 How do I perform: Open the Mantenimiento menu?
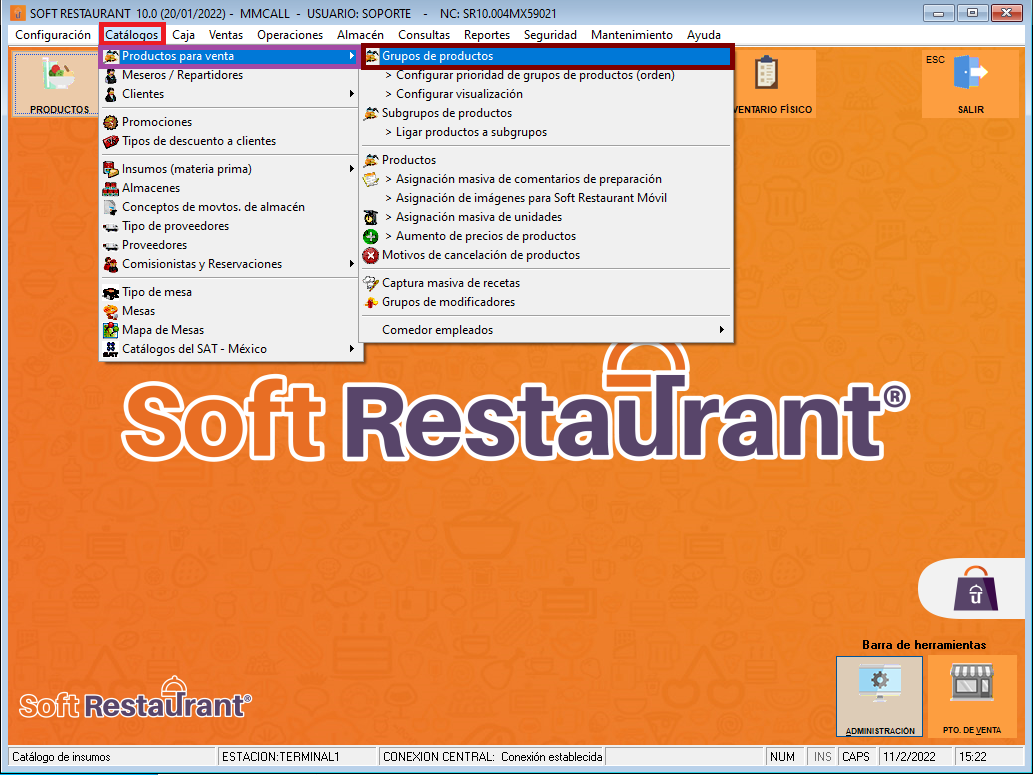point(631,35)
